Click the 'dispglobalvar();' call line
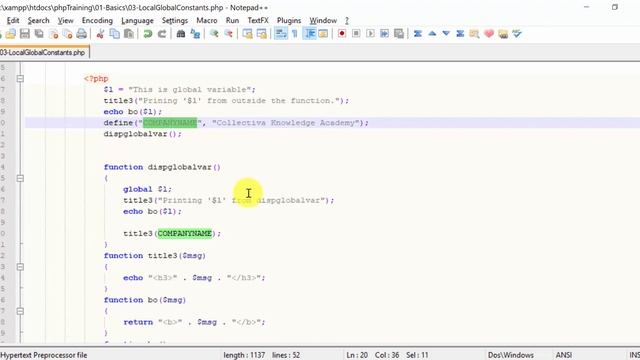This screenshot has width=640, height=360. point(142,134)
